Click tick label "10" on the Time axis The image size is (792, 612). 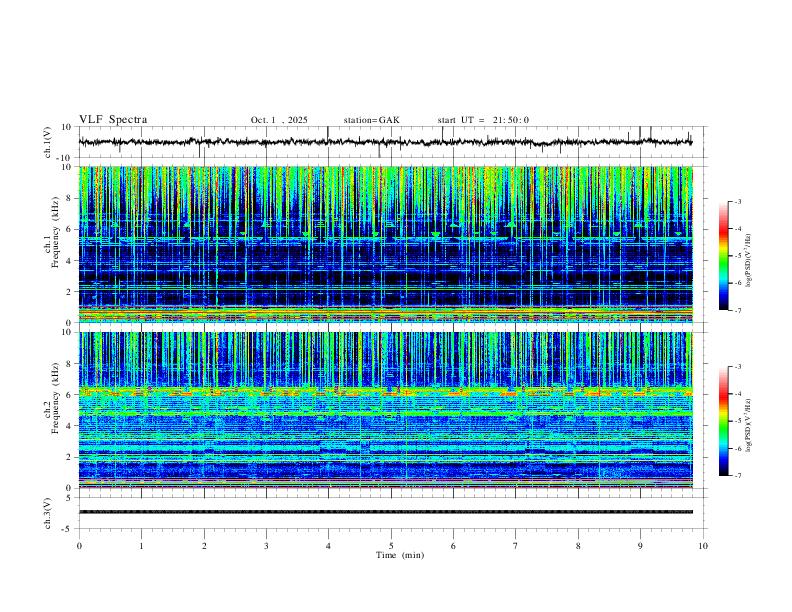[703, 546]
